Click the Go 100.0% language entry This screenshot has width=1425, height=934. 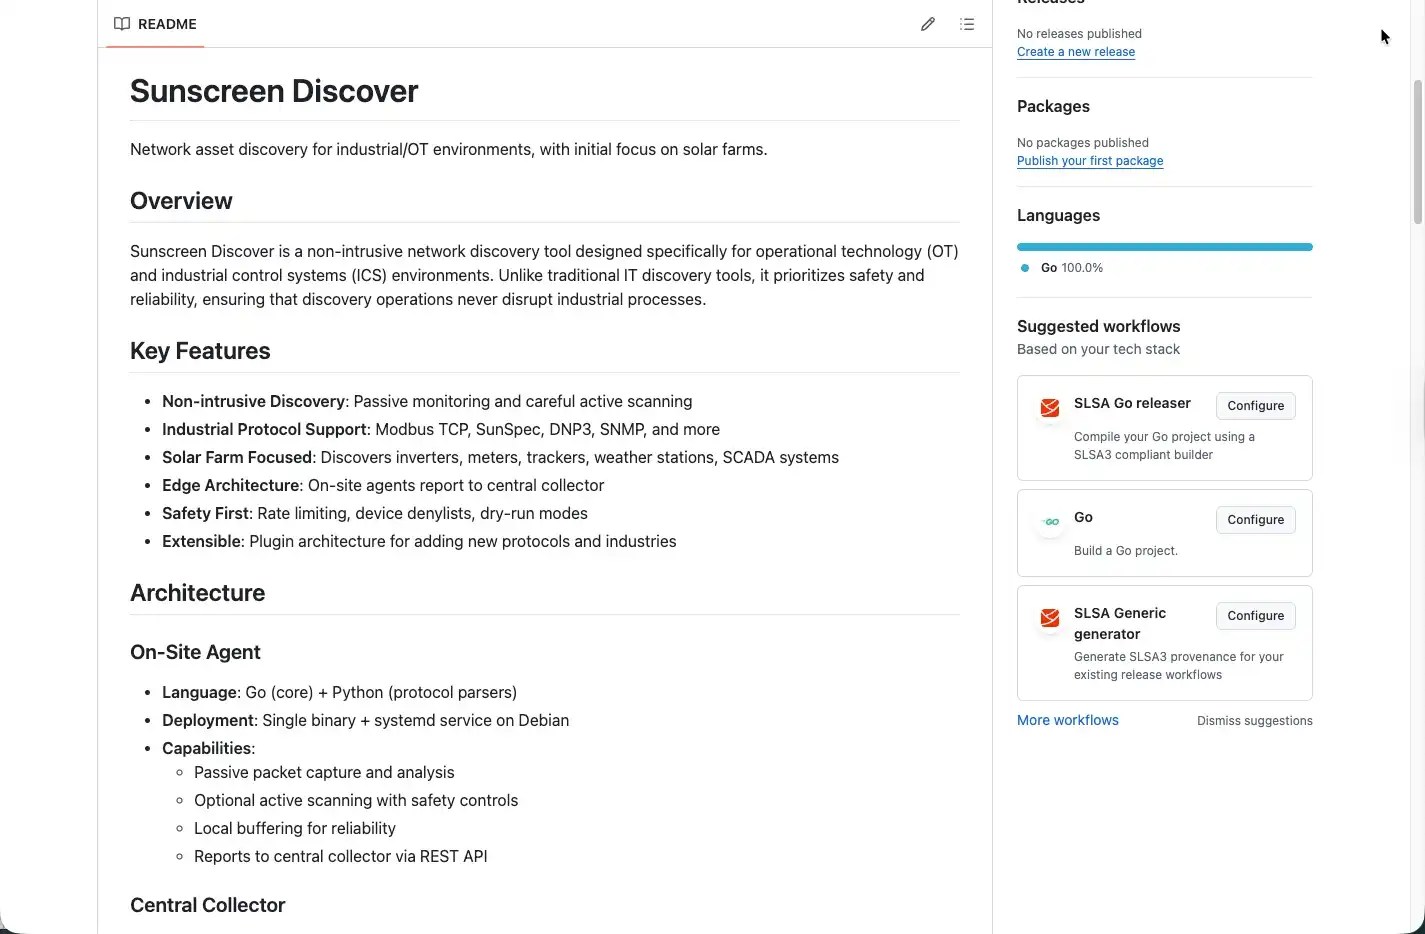(x=1071, y=268)
